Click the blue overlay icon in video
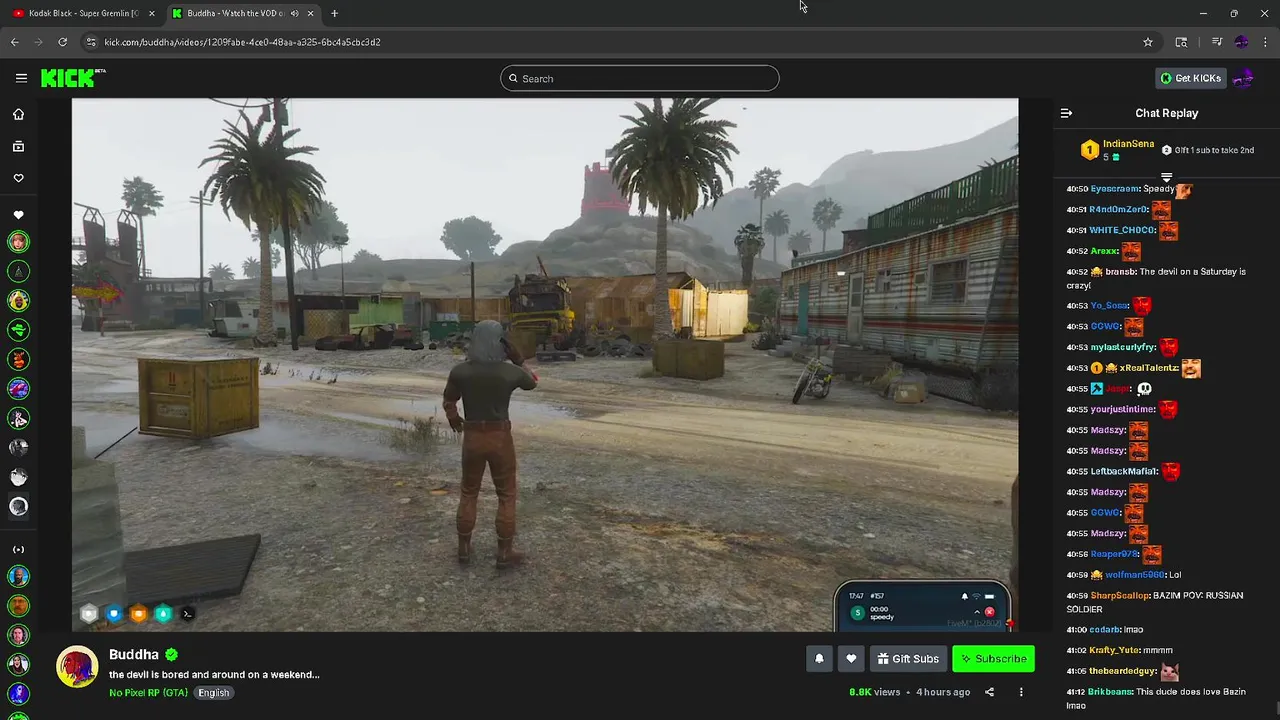Screen dimensions: 1280x720 coord(114,614)
